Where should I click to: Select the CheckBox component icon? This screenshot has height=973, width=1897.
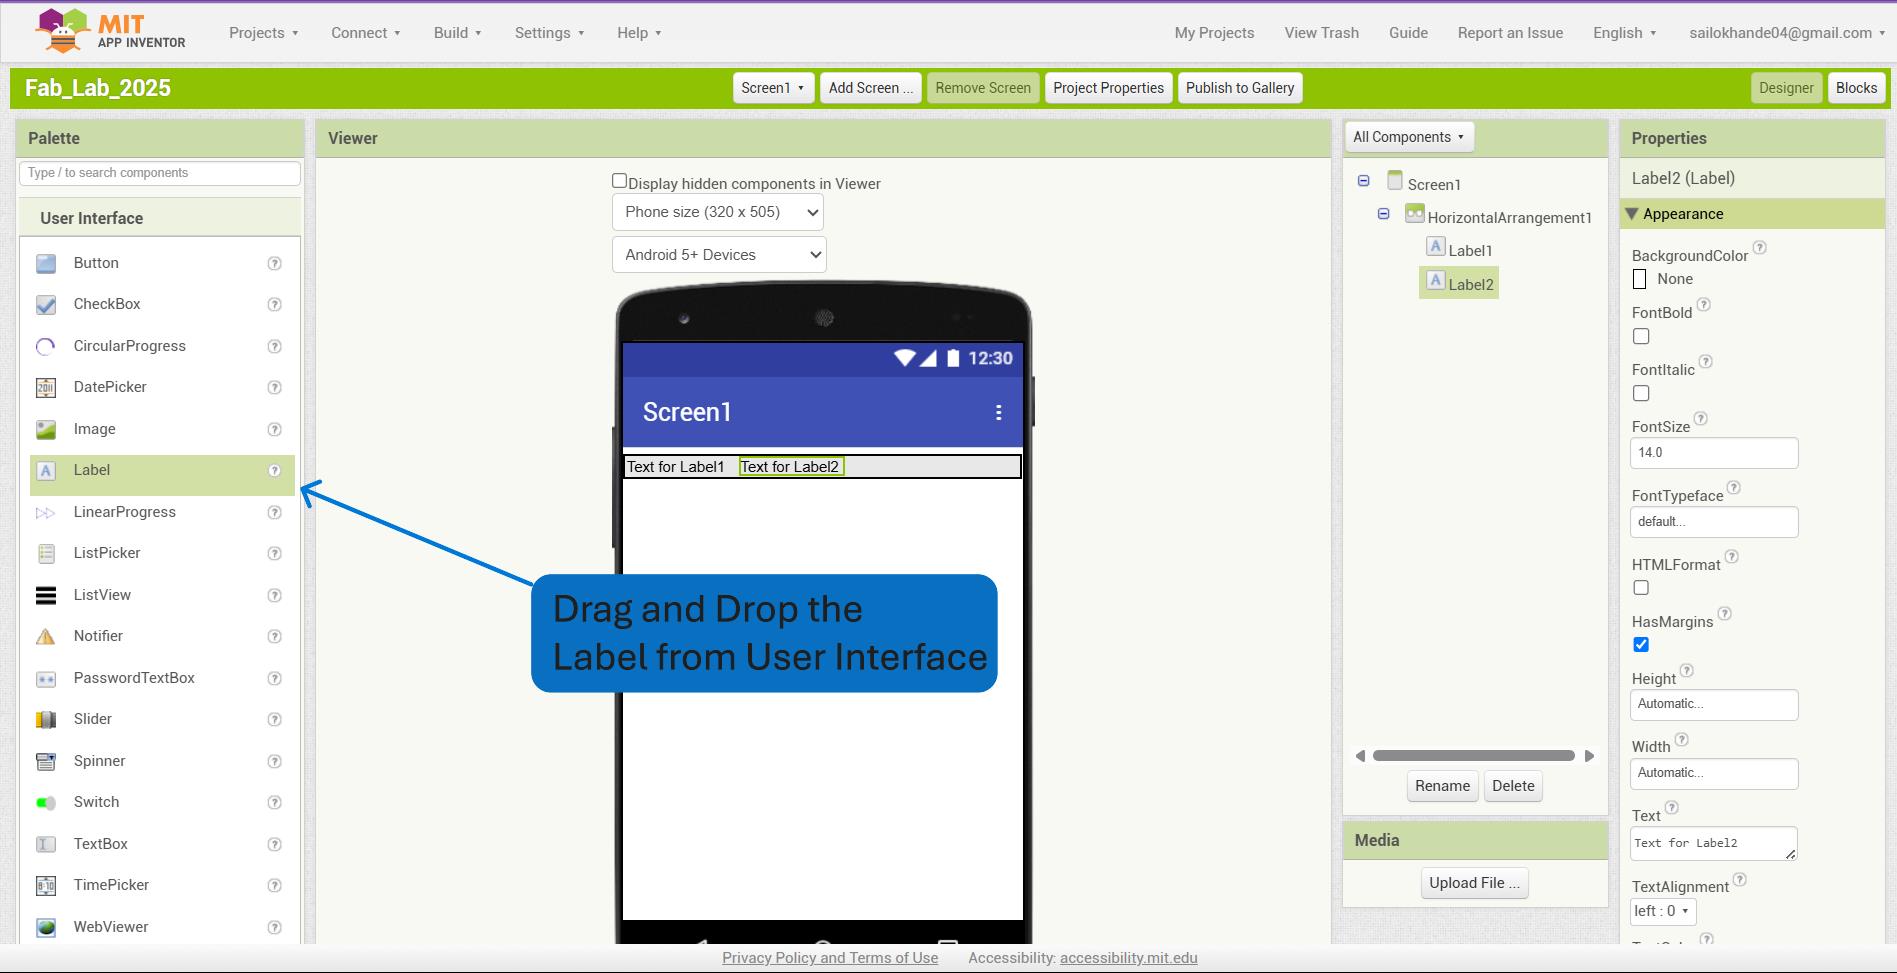46,304
